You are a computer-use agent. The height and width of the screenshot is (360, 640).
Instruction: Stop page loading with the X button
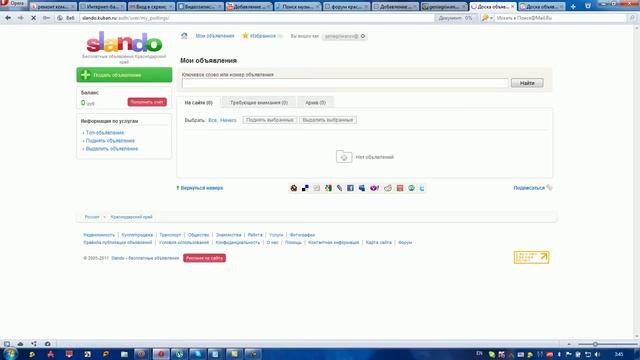pos(33,18)
